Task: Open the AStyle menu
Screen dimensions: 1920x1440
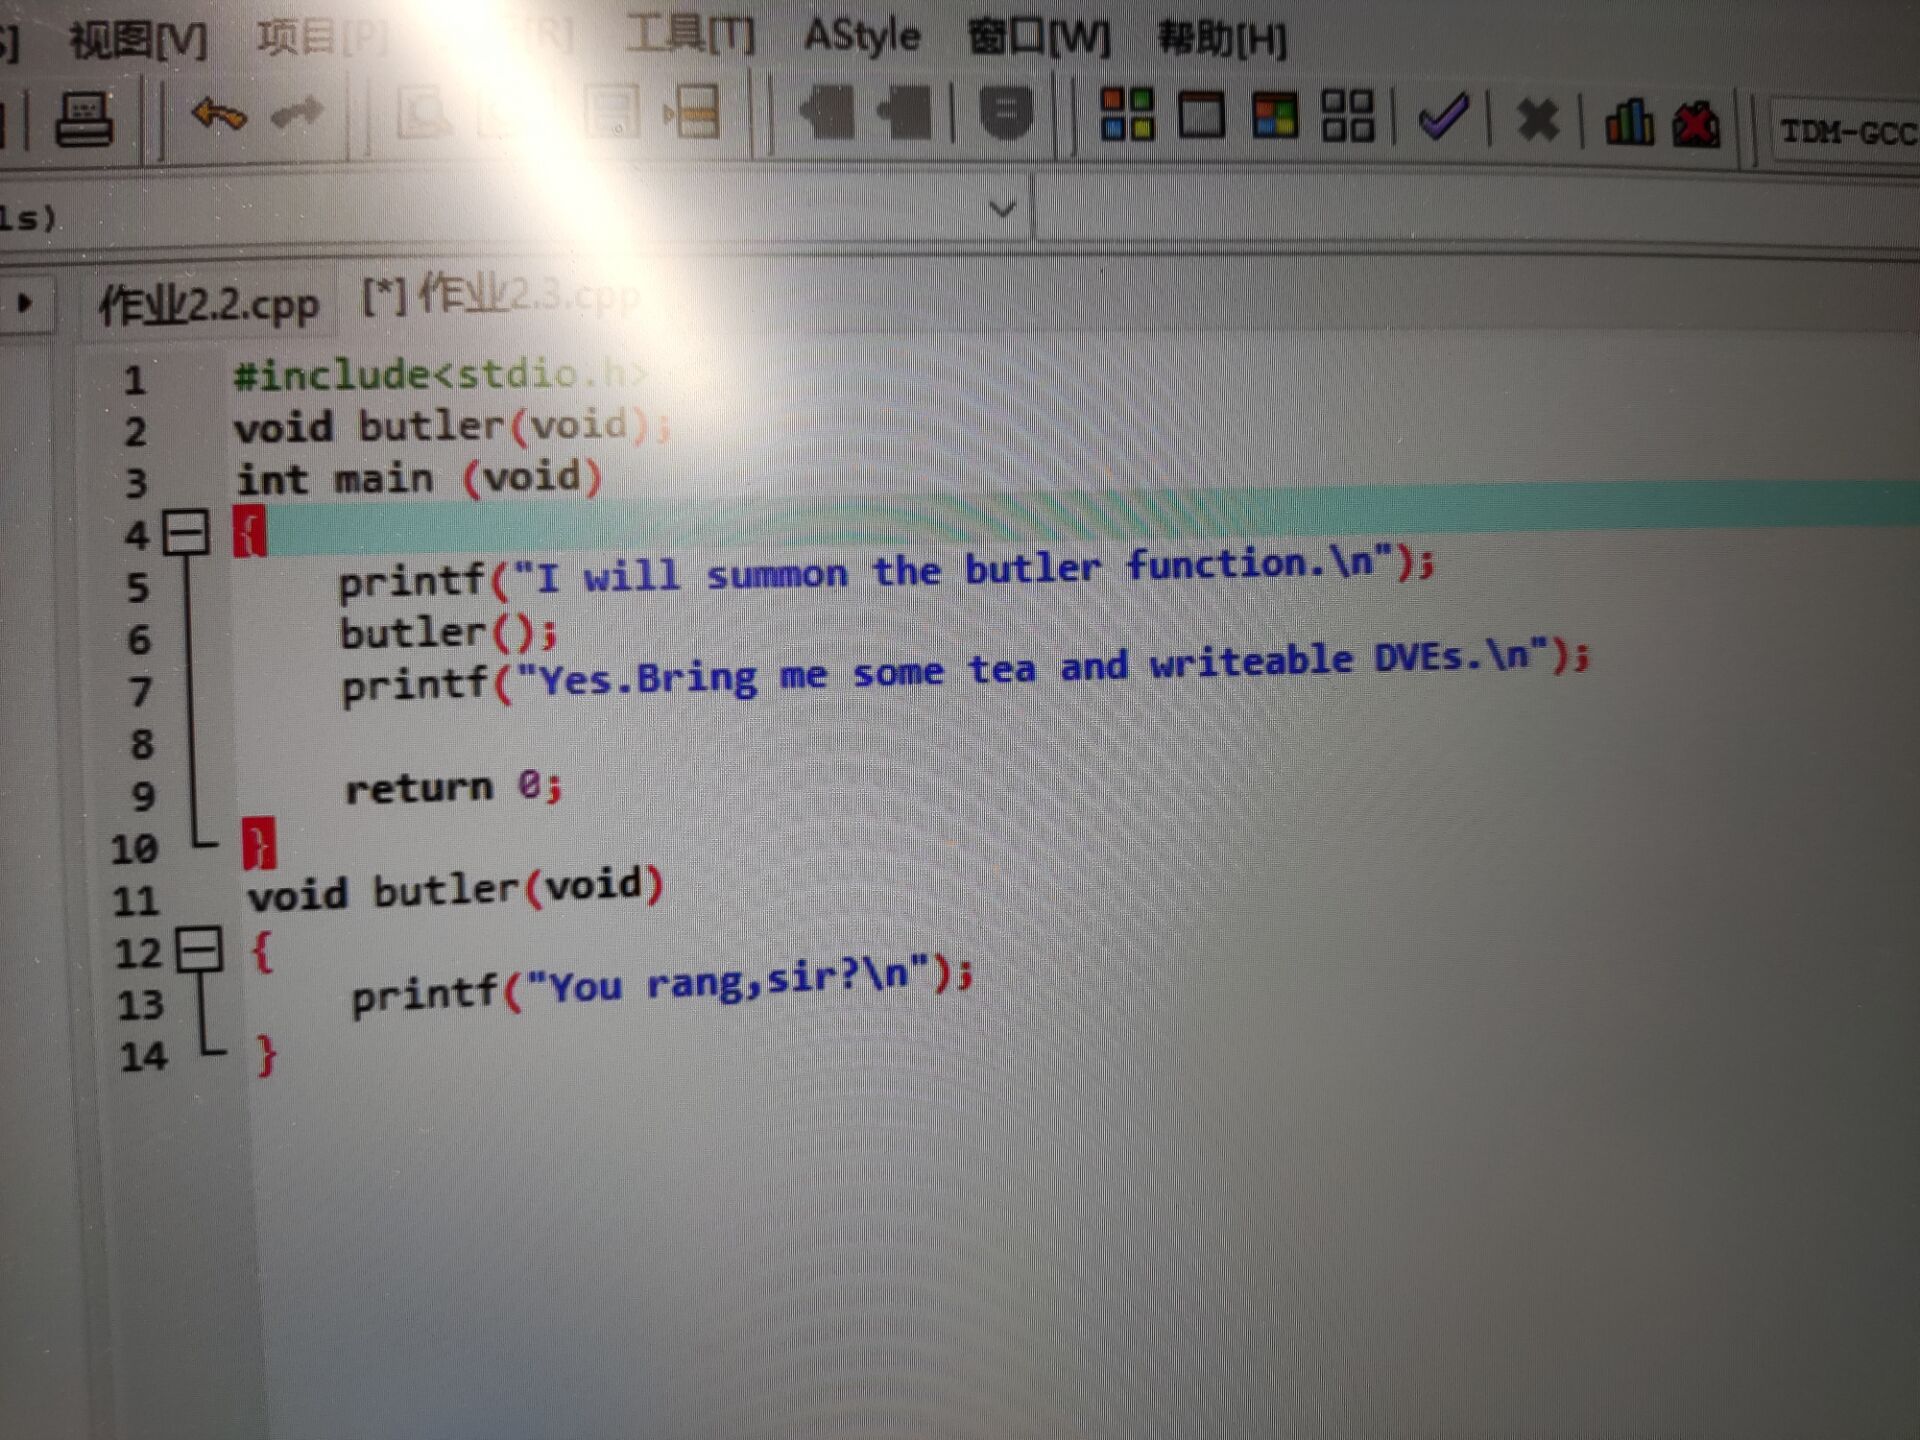Action: coord(862,37)
